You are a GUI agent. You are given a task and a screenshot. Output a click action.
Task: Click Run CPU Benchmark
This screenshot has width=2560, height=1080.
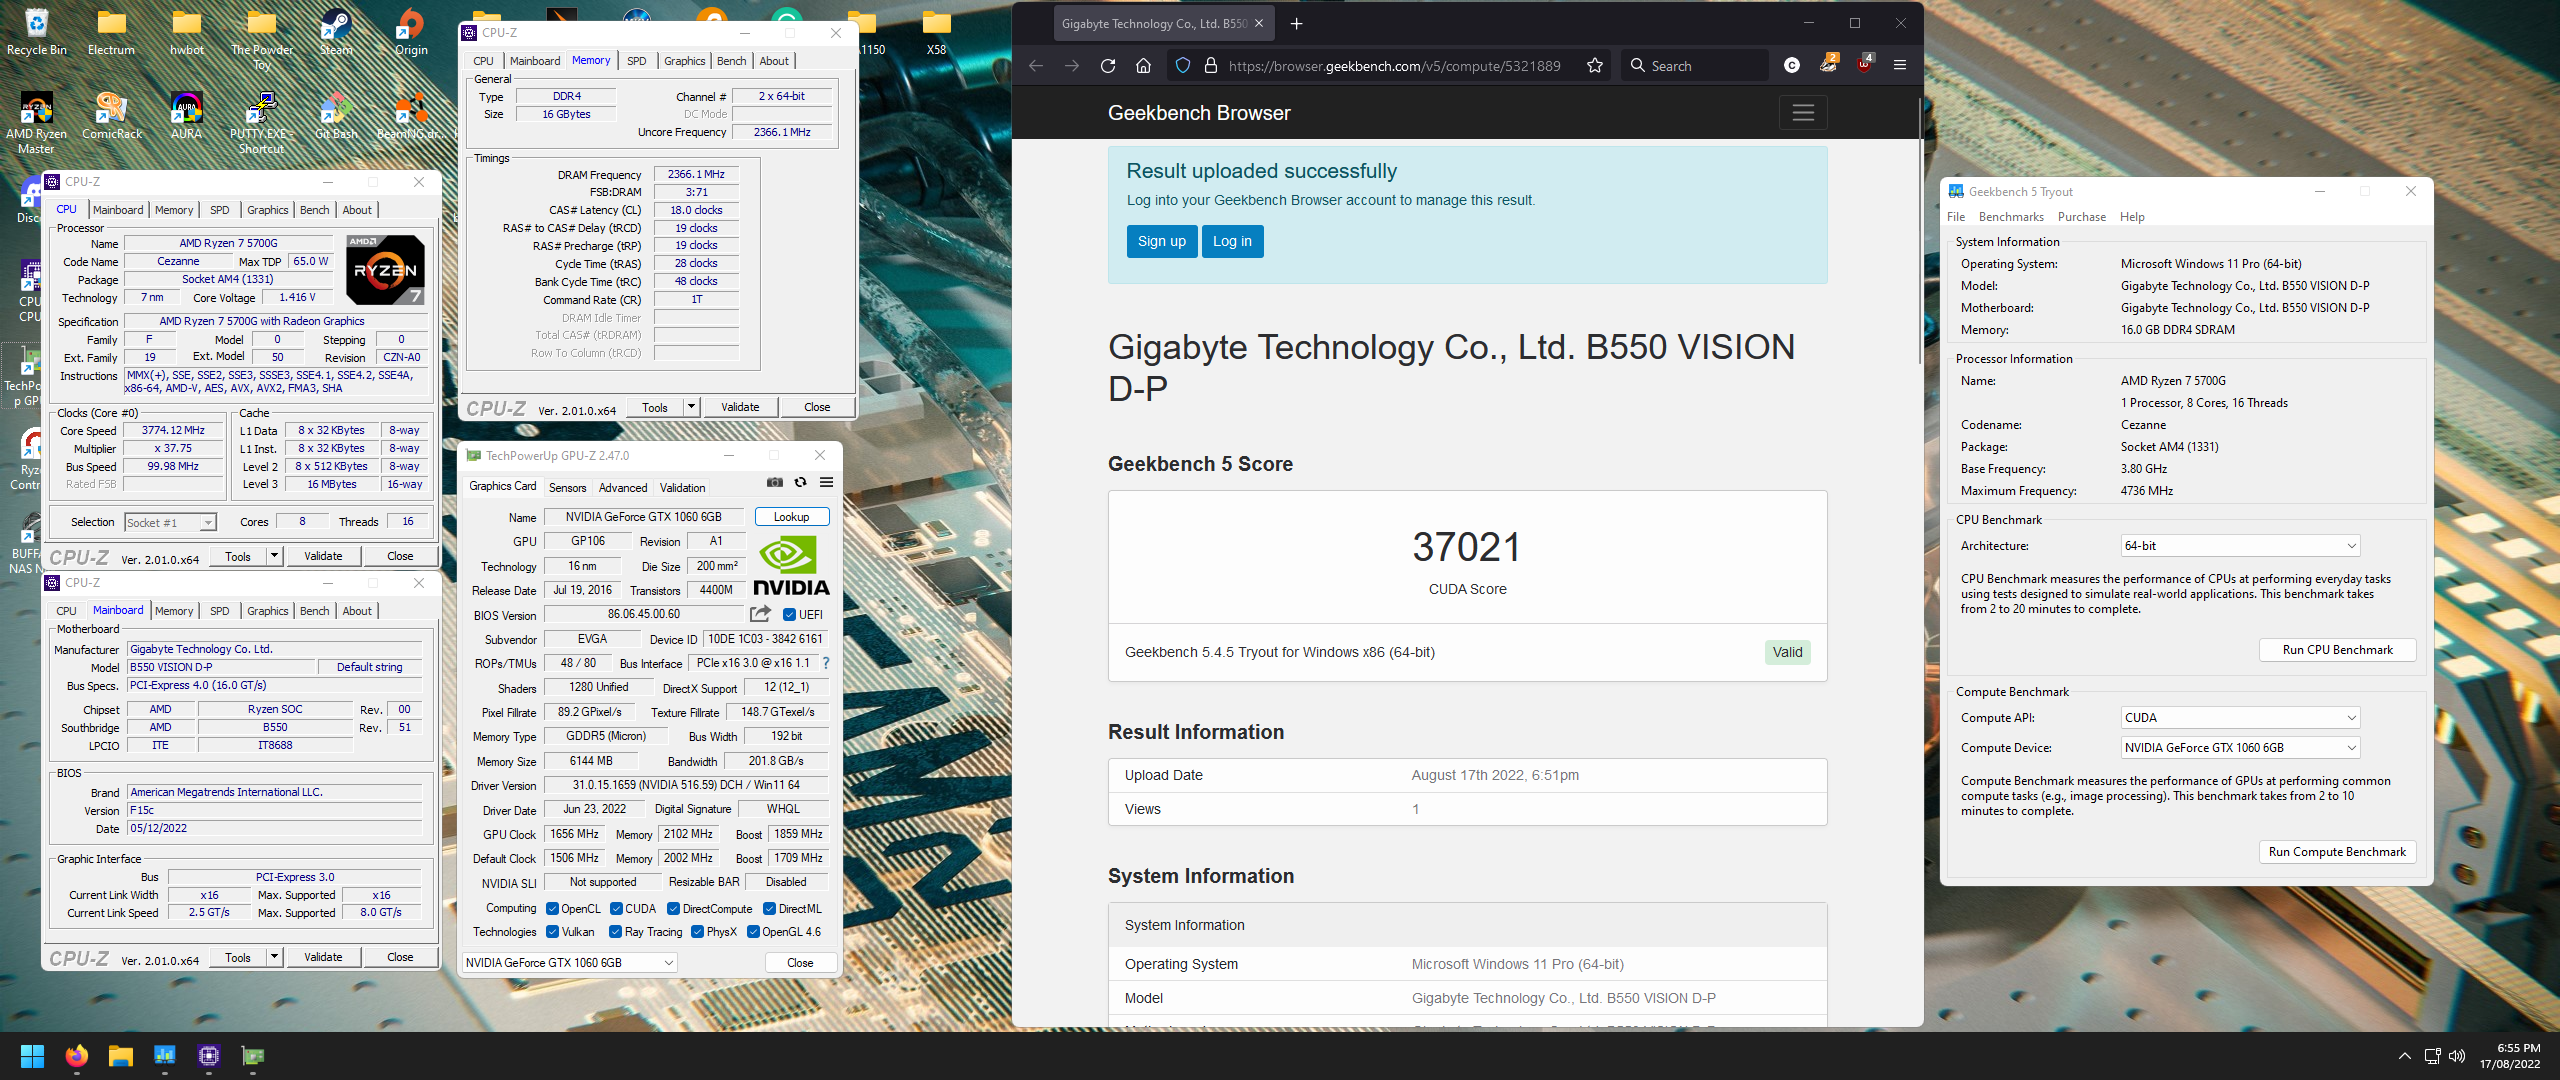click(2337, 650)
